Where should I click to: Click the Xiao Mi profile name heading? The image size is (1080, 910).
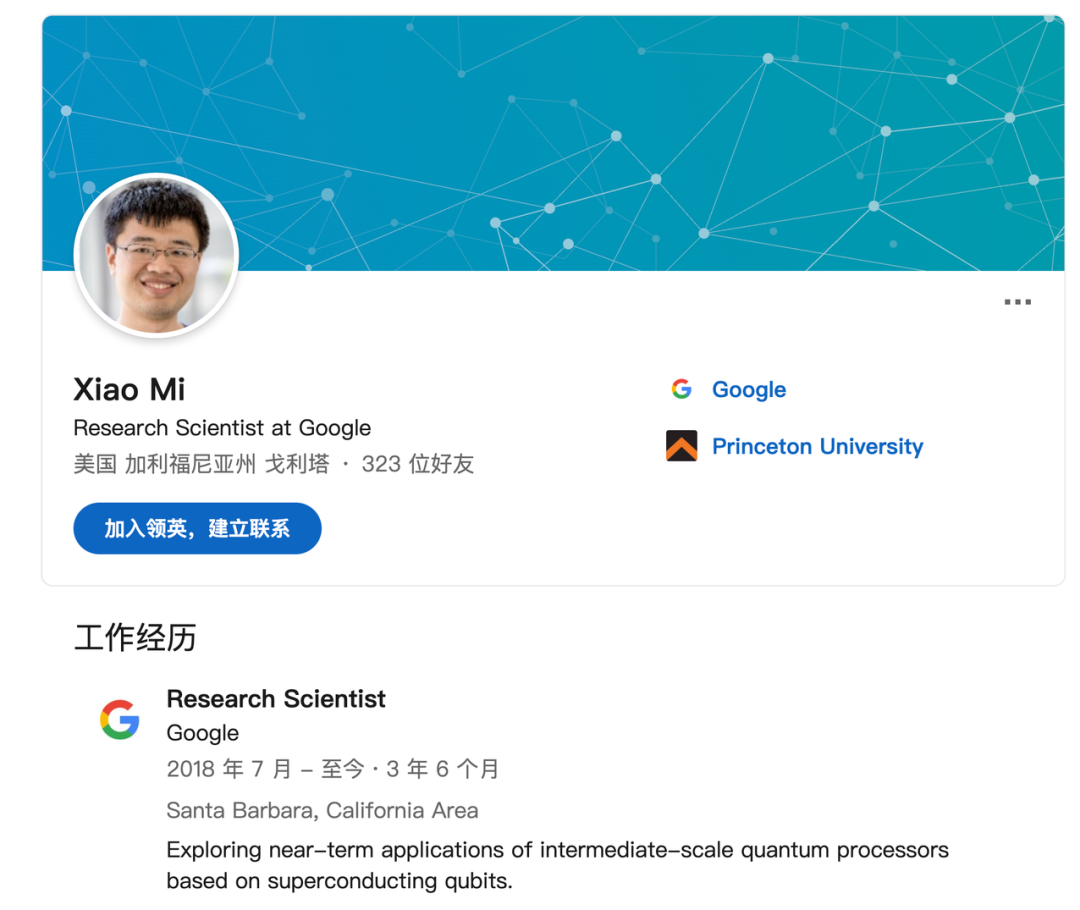coord(129,390)
